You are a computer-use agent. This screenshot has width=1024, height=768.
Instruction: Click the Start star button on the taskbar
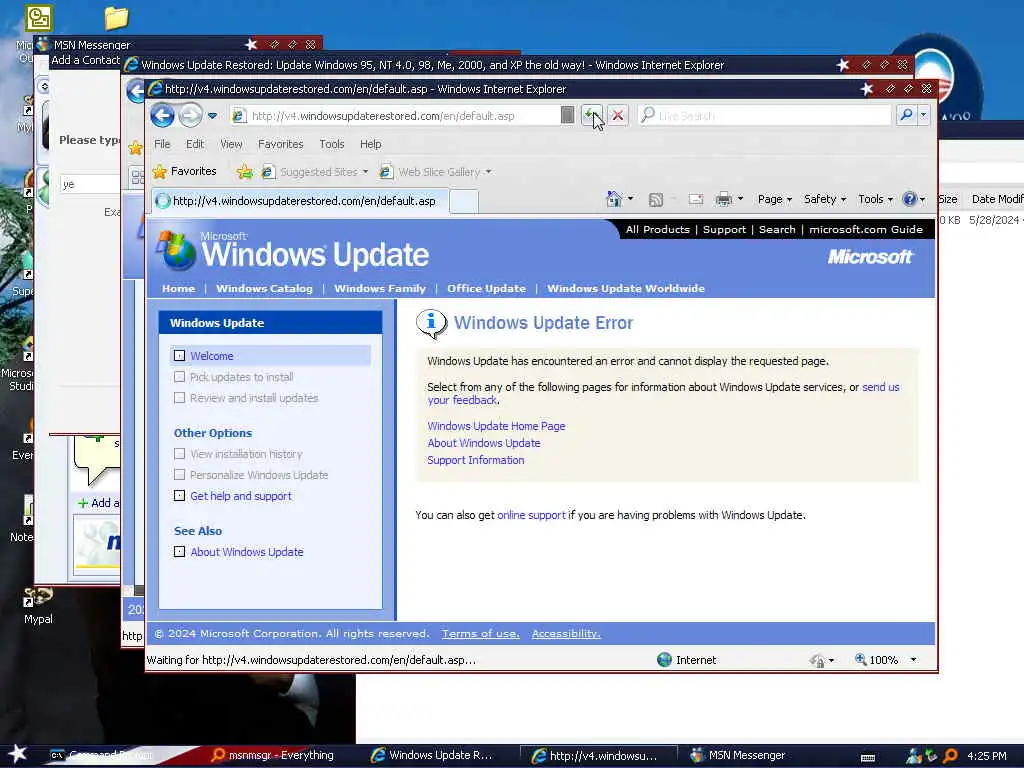coord(17,754)
